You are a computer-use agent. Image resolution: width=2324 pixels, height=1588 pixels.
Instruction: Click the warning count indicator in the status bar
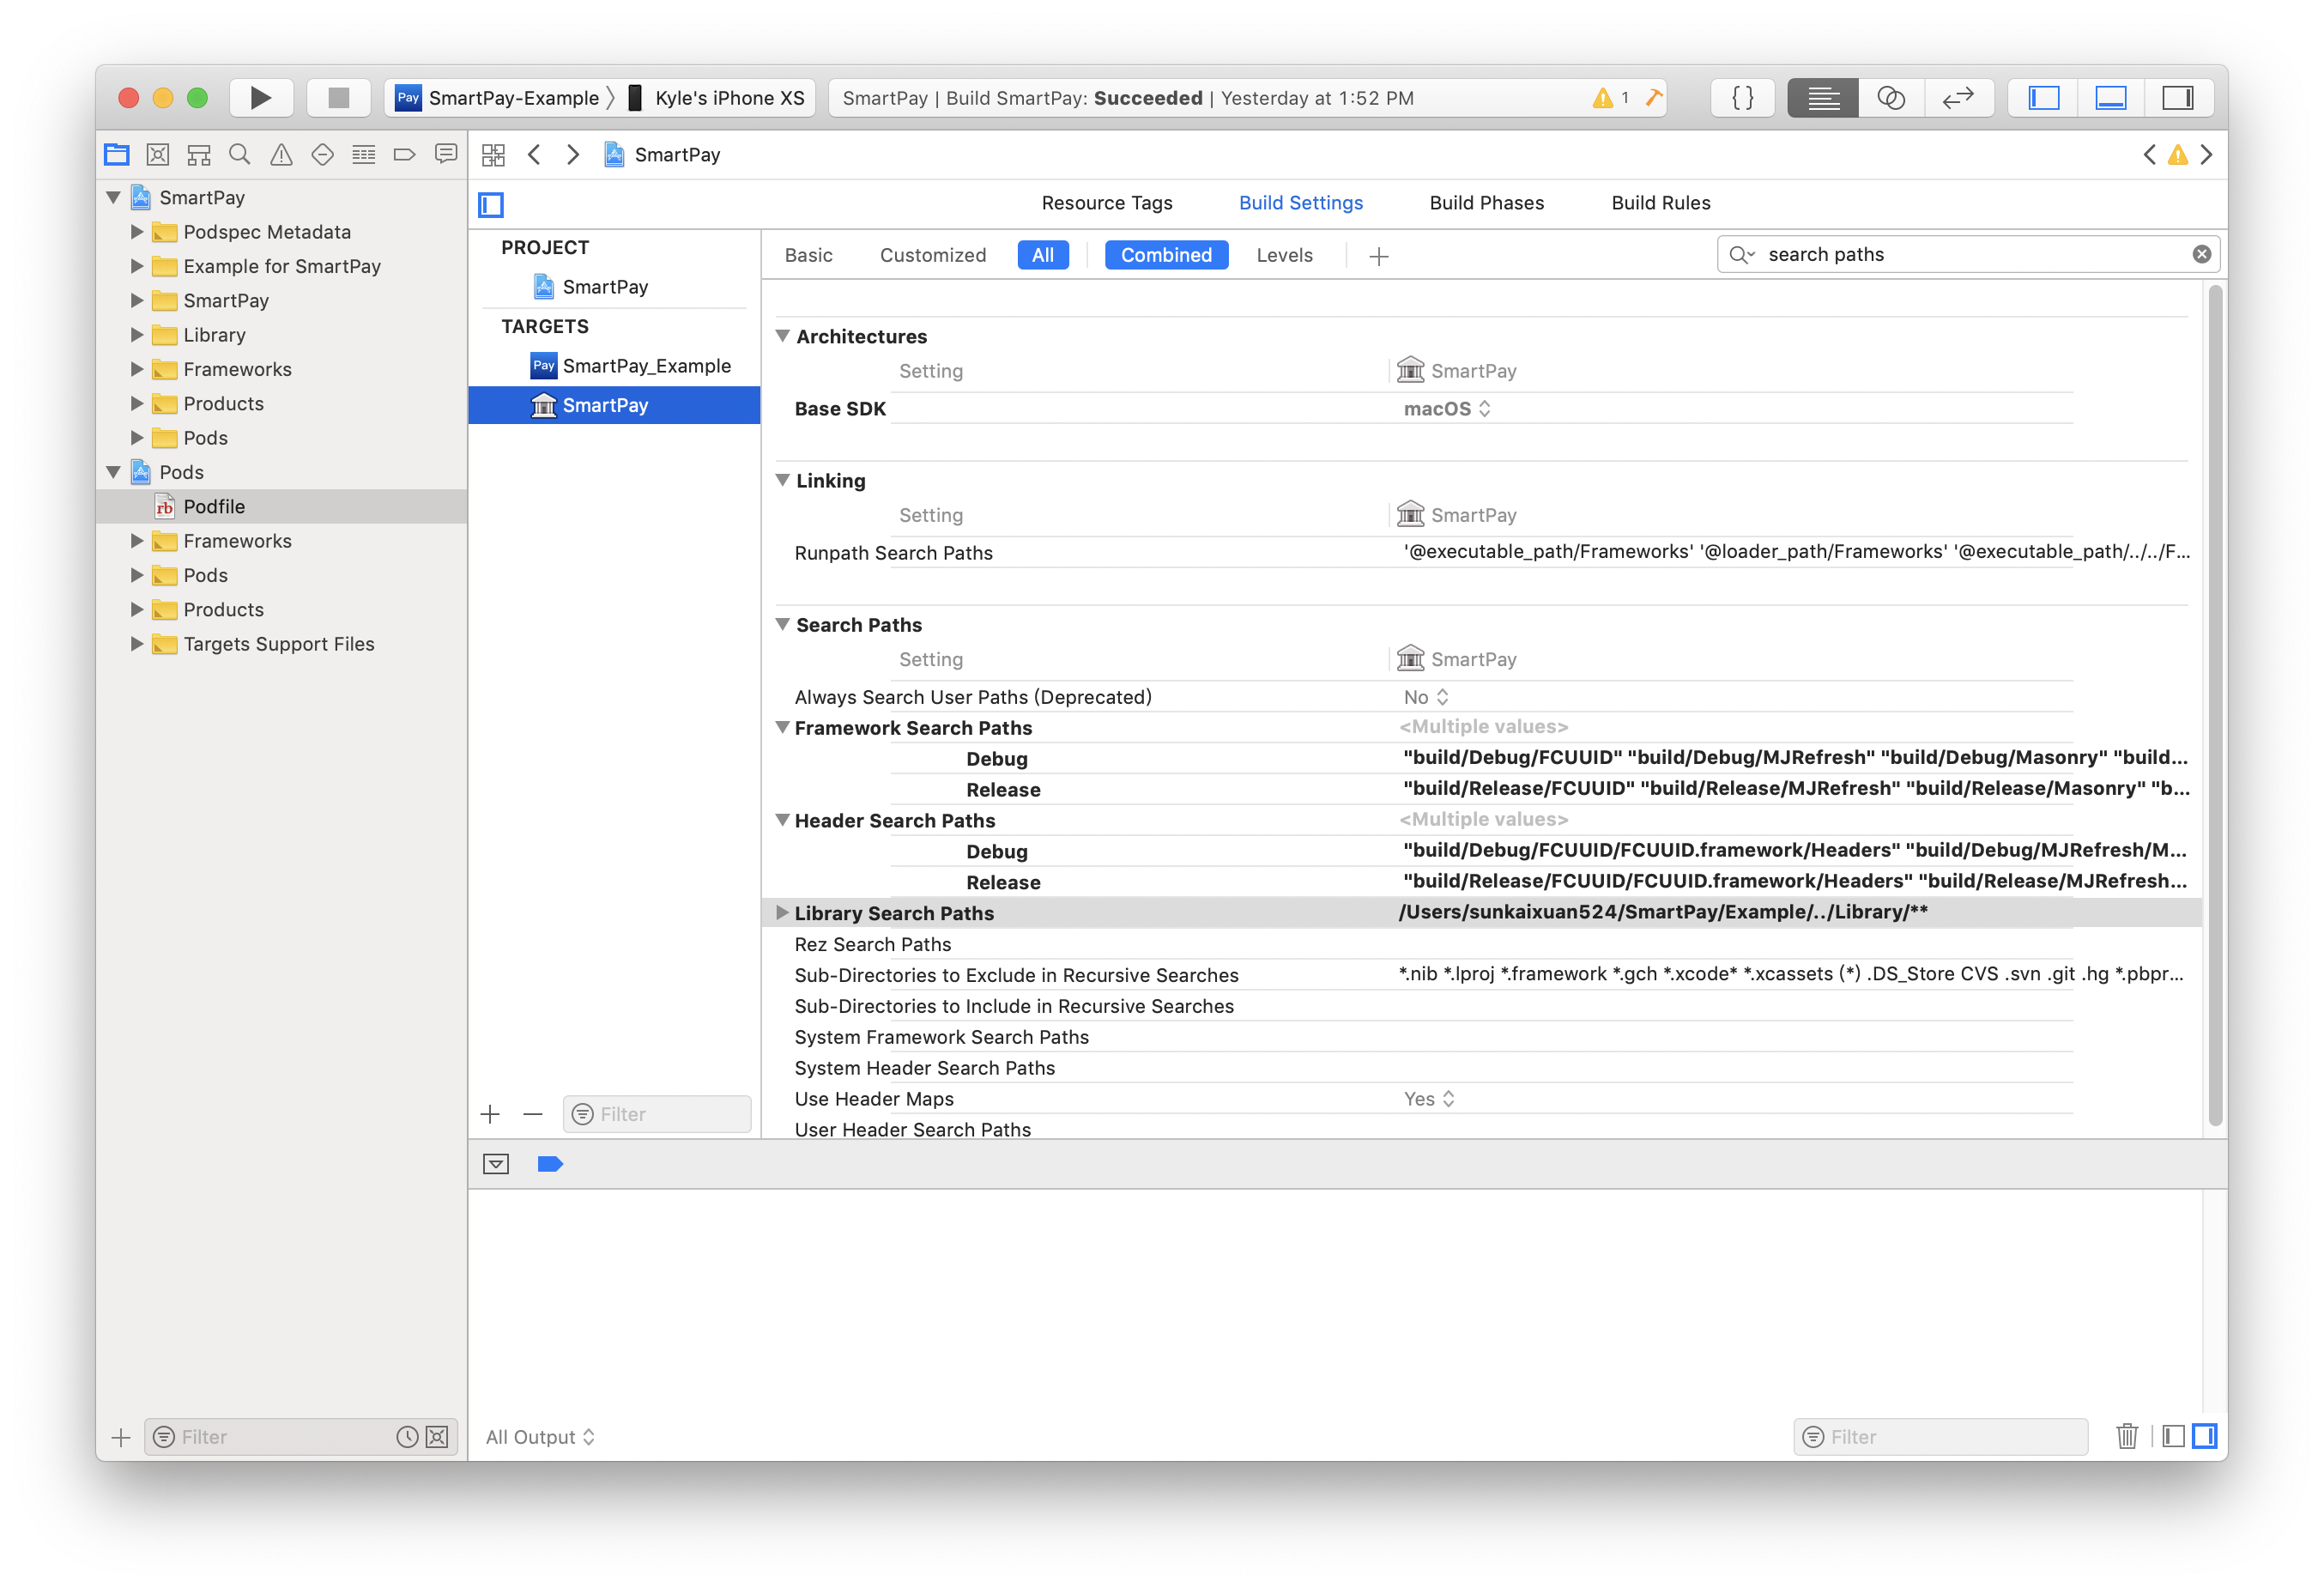(x=1611, y=98)
